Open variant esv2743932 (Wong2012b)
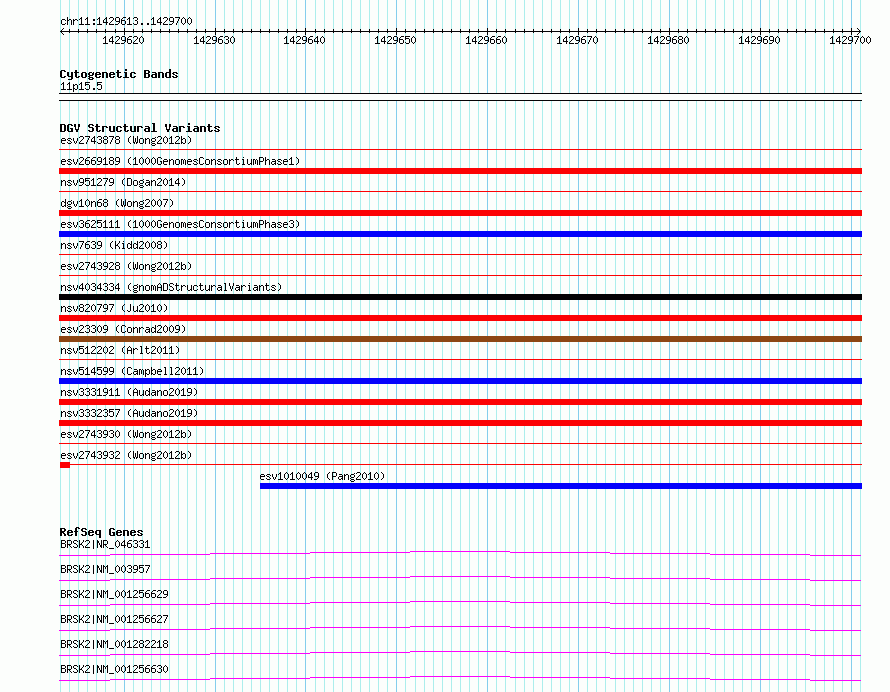 pyautogui.click(x=126, y=455)
